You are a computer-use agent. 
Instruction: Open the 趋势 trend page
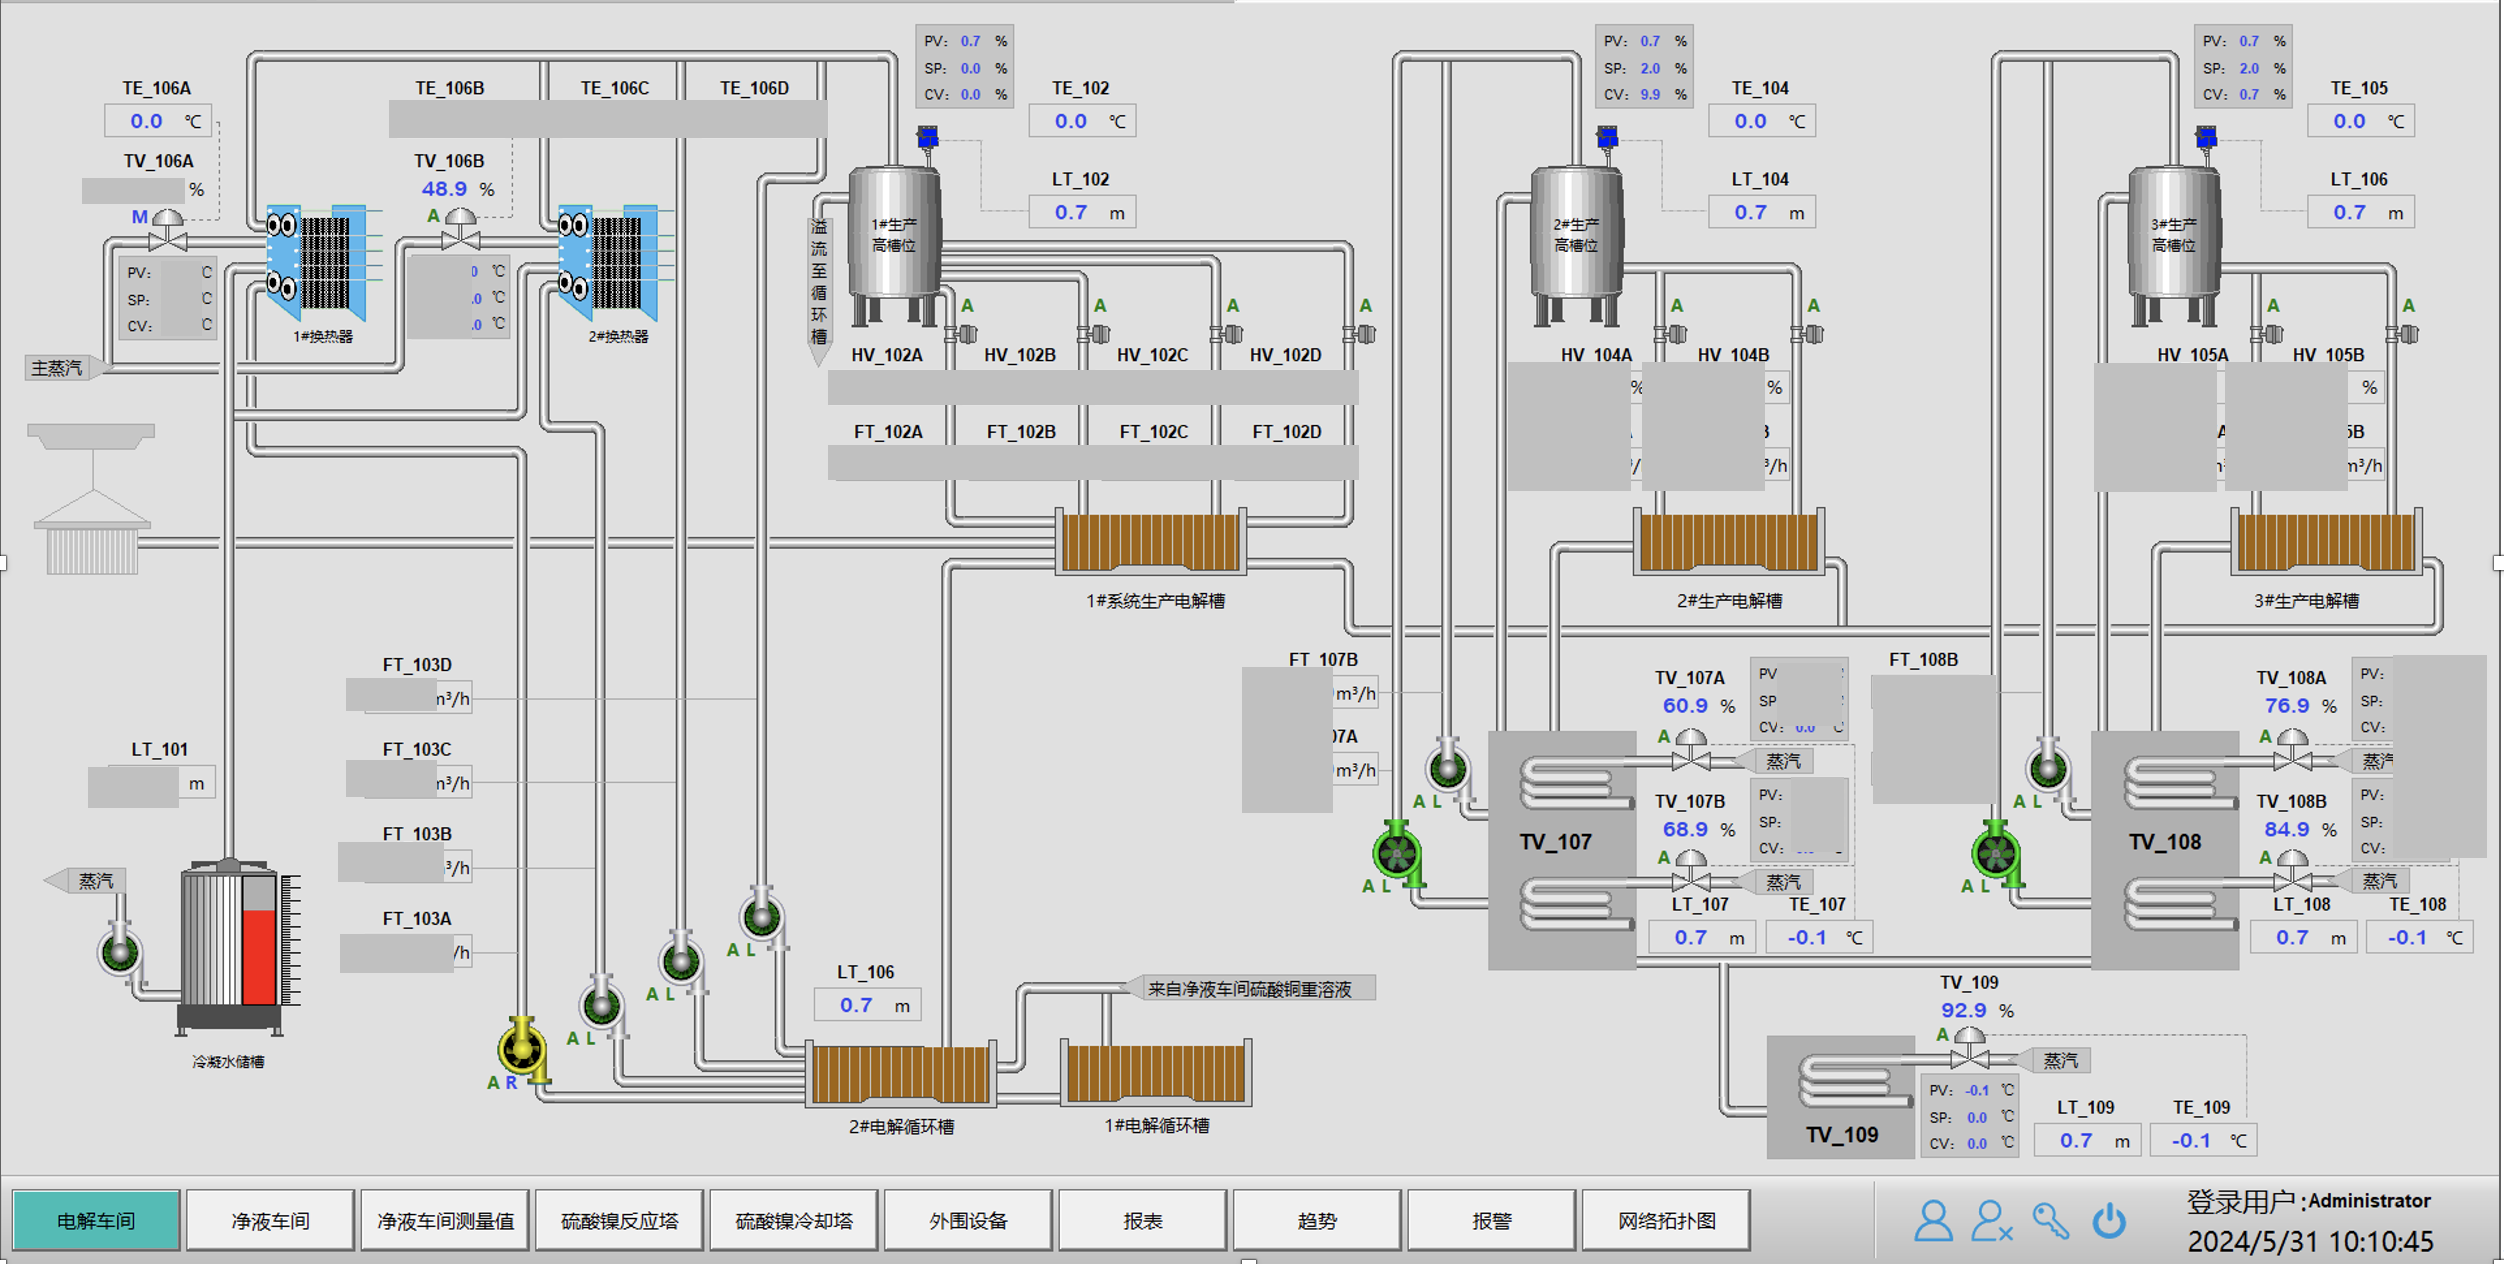coord(1316,1221)
